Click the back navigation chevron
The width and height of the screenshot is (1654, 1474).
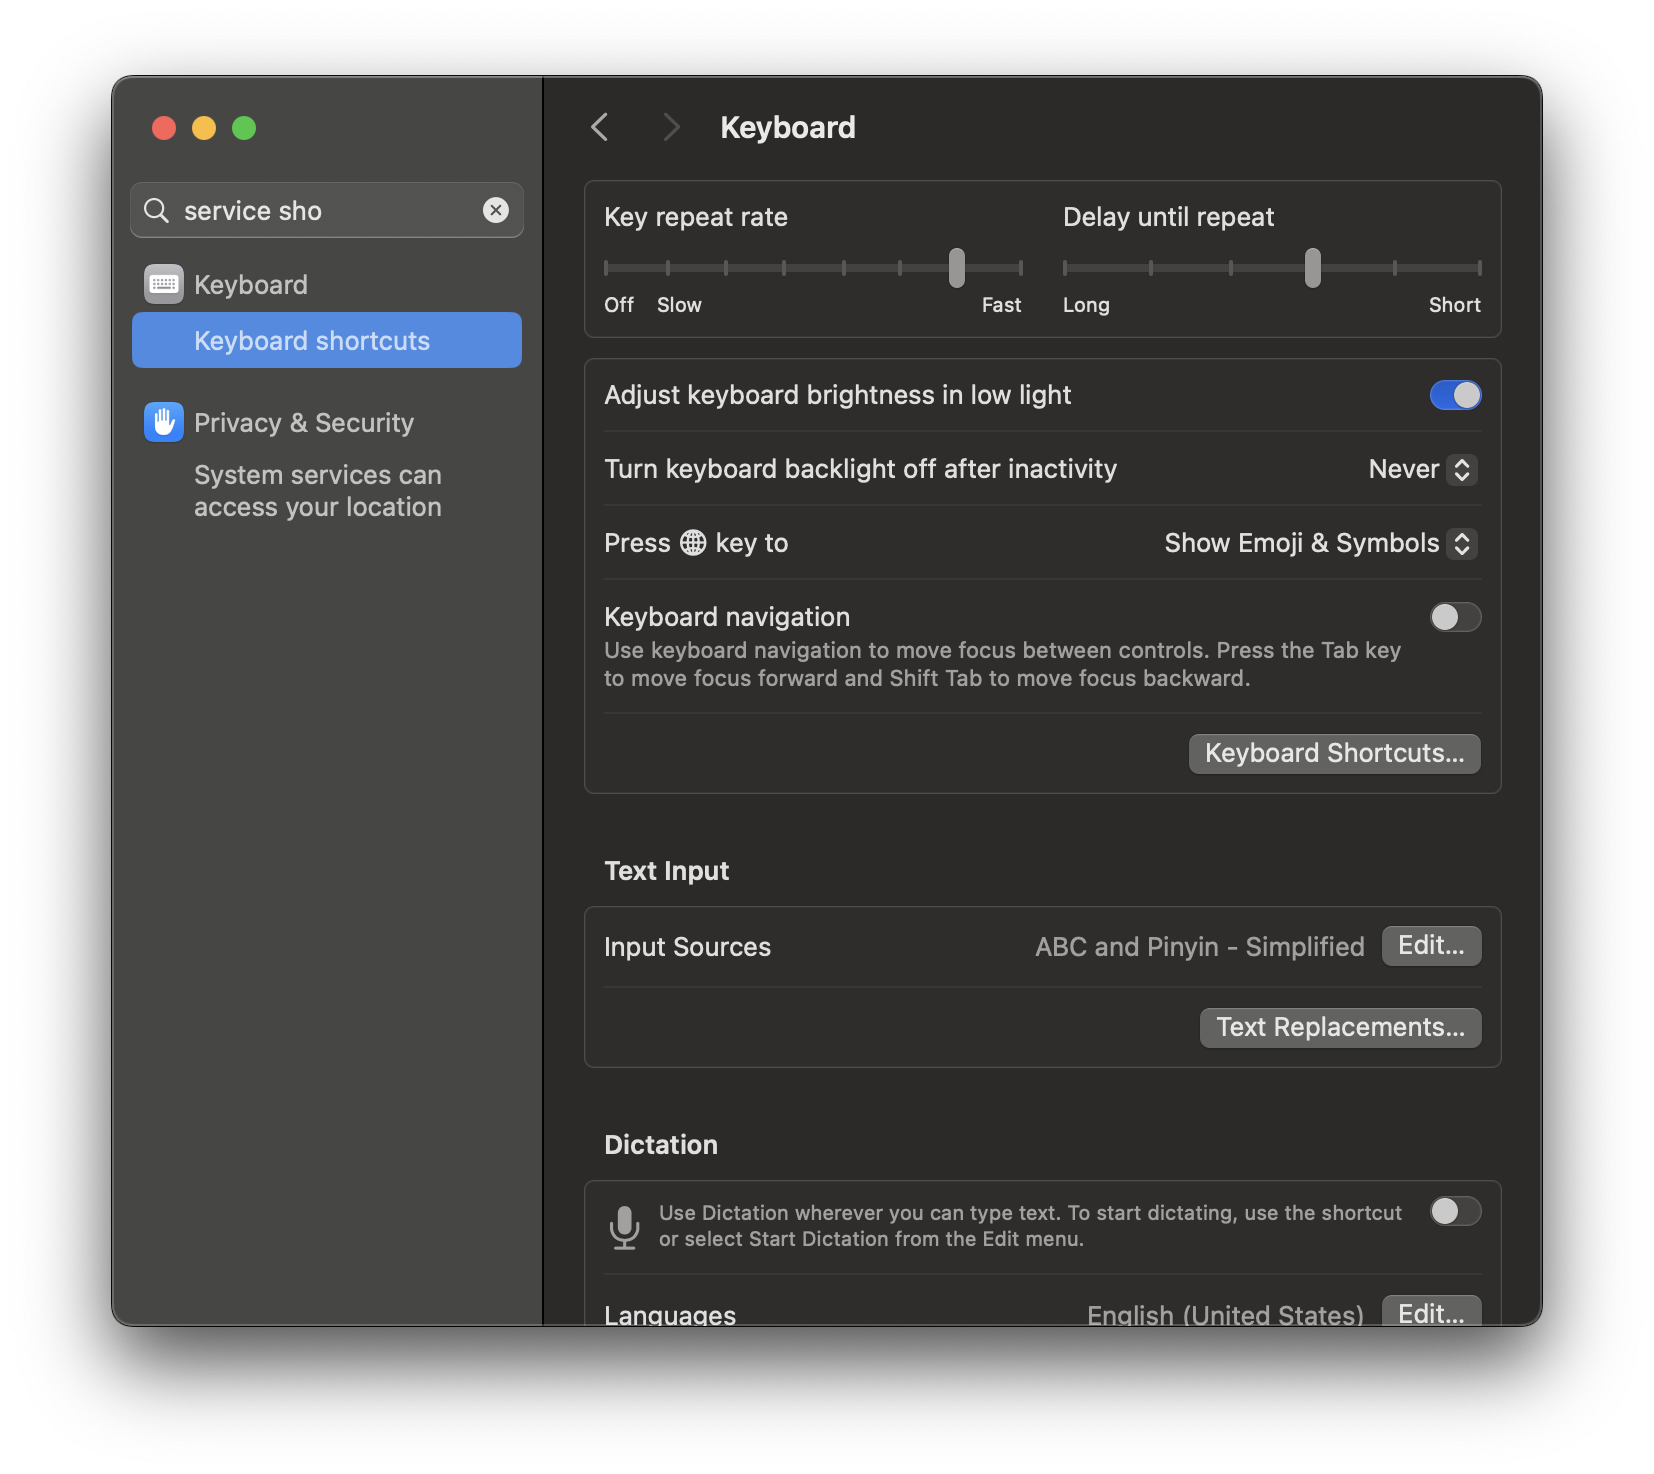pyautogui.click(x=599, y=127)
